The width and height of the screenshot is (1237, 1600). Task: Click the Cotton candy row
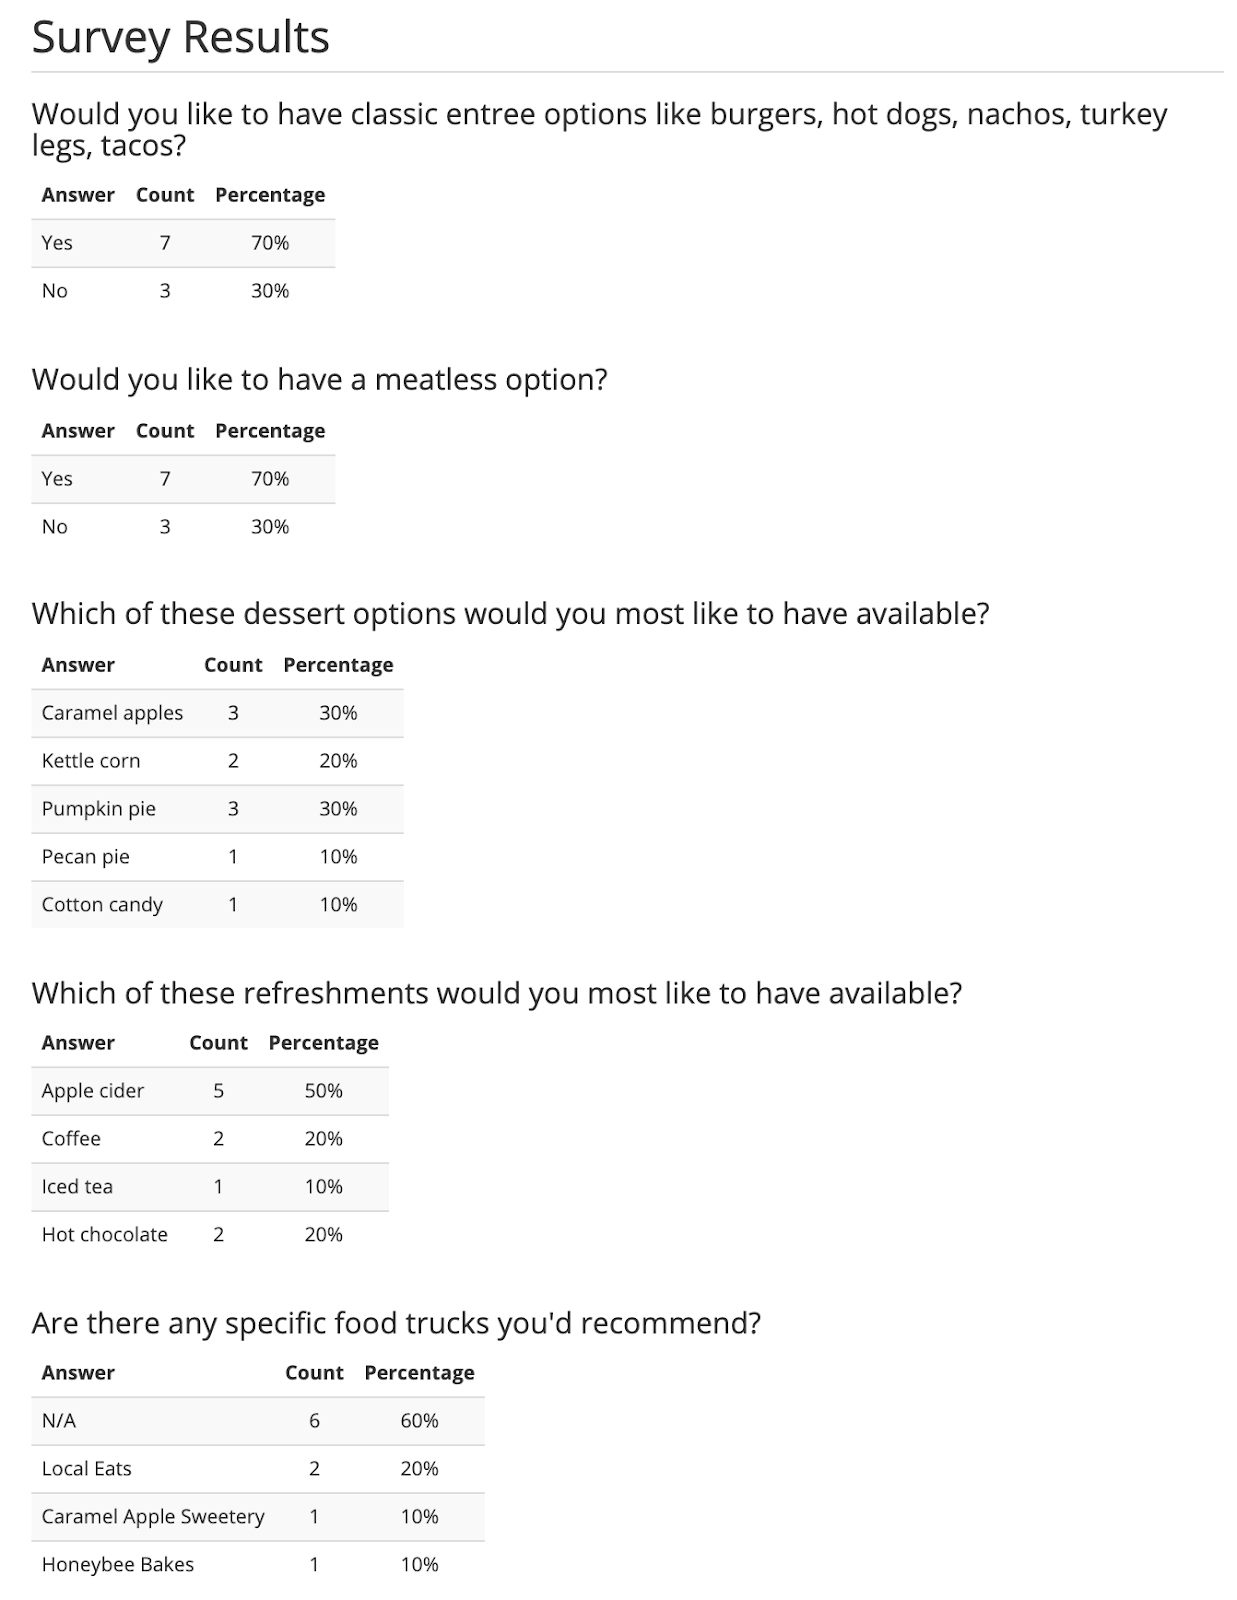click(x=217, y=905)
